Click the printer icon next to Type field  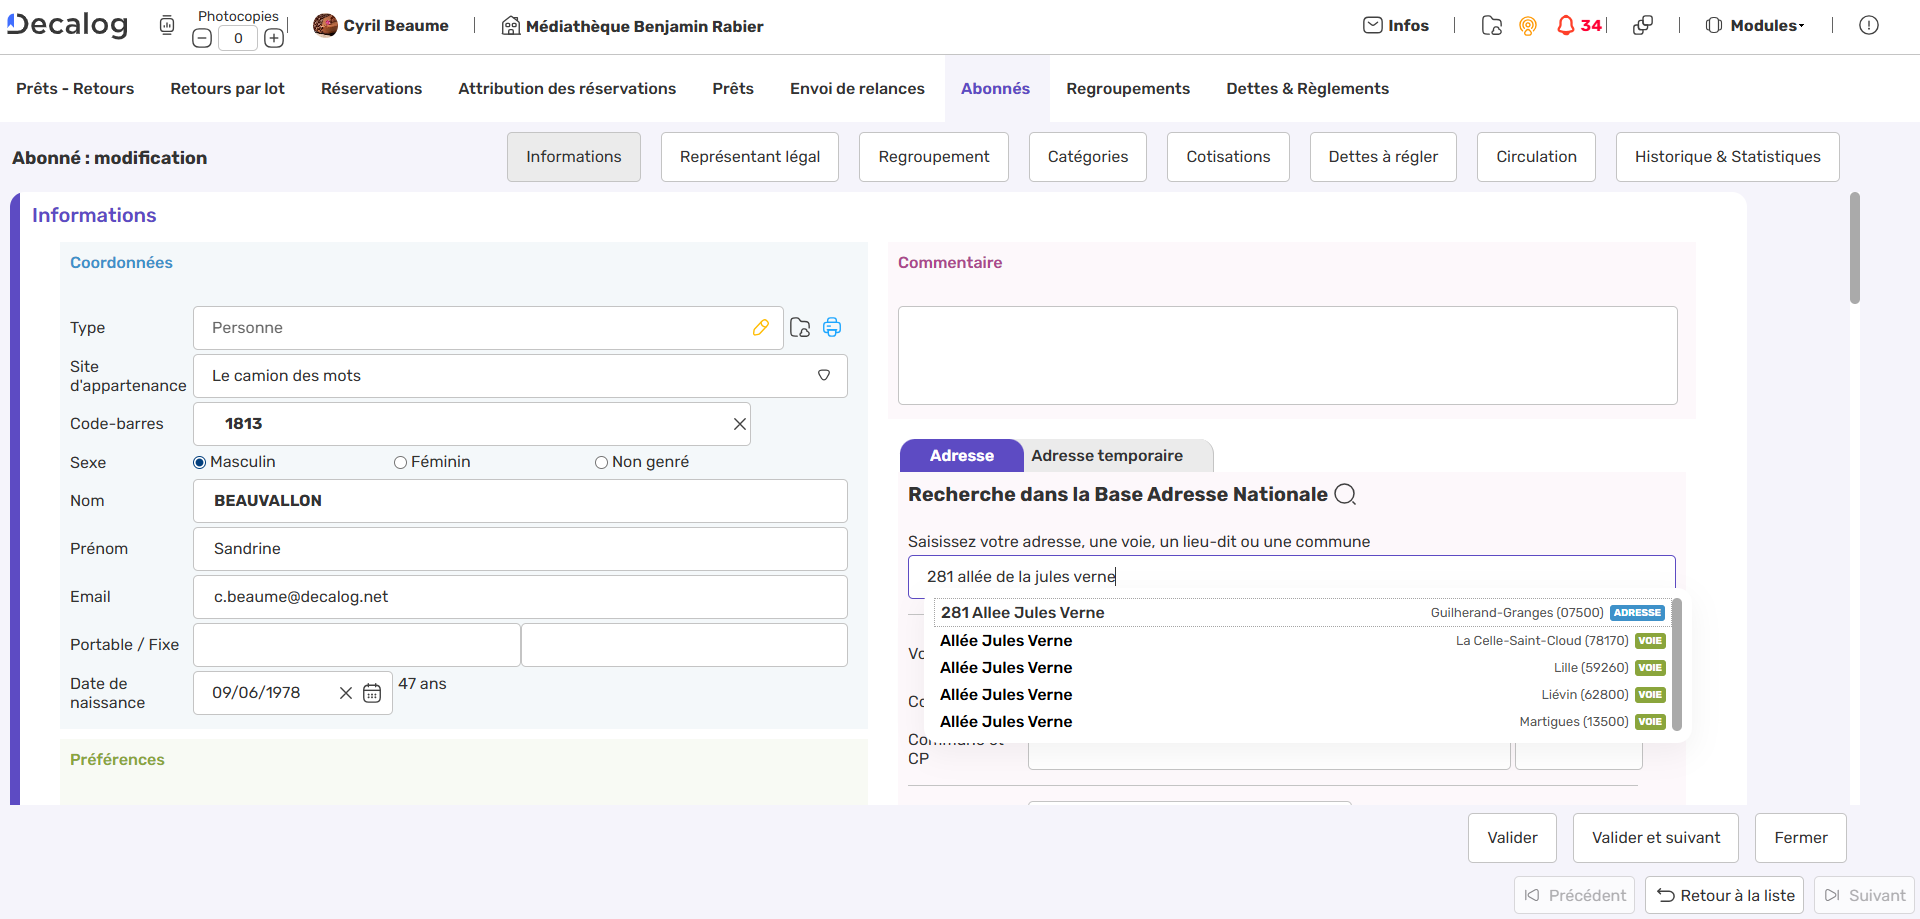[832, 328]
